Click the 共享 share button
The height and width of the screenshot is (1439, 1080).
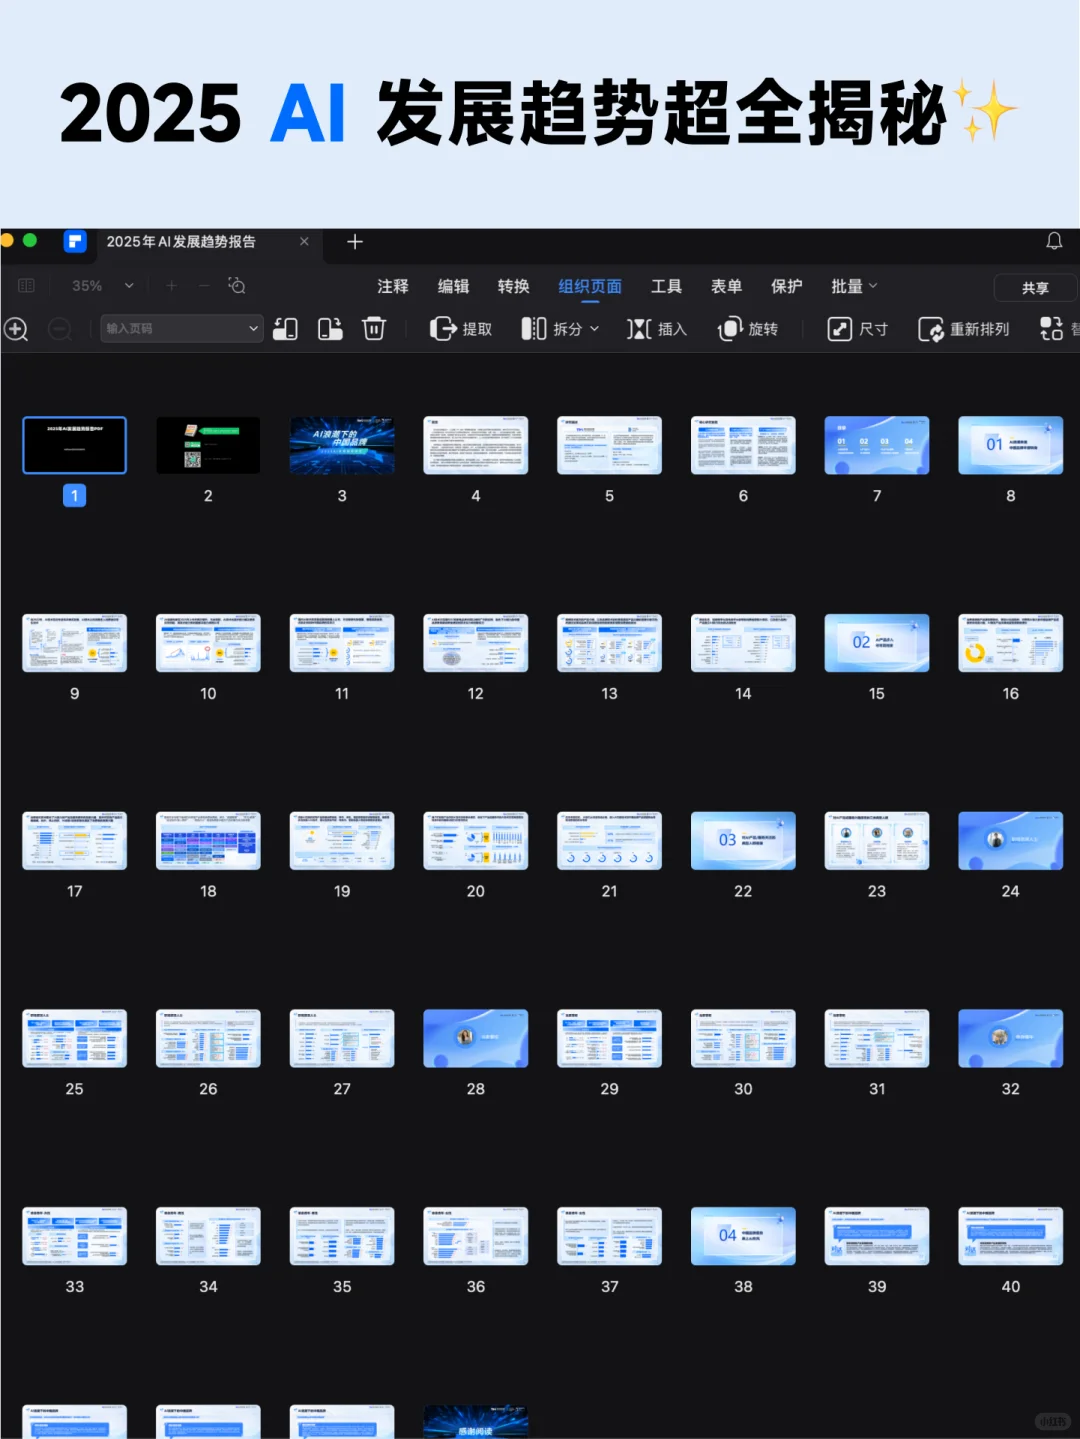[x=1035, y=287]
